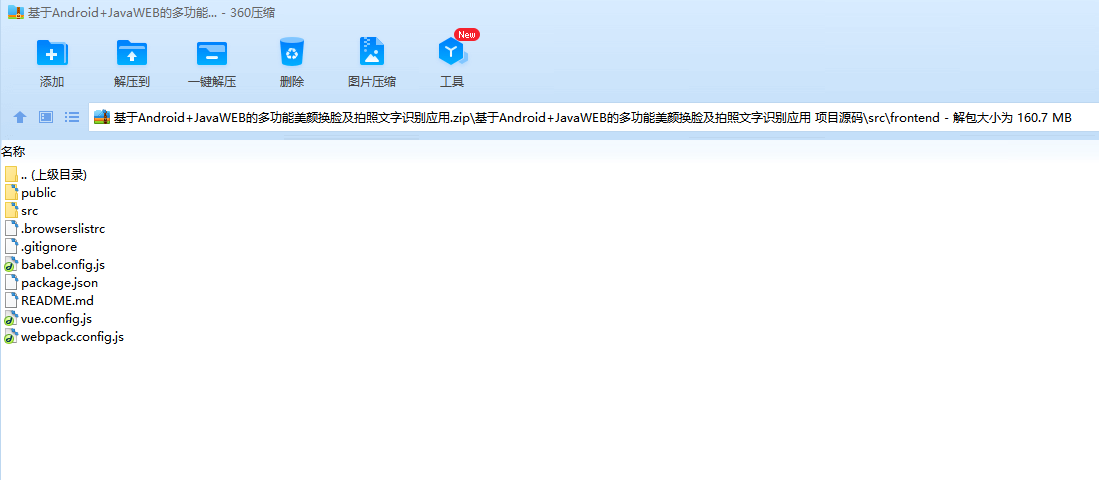Select the 'README.md' file name
Viewport: 1099px width, 480px height.
[57, 301]
